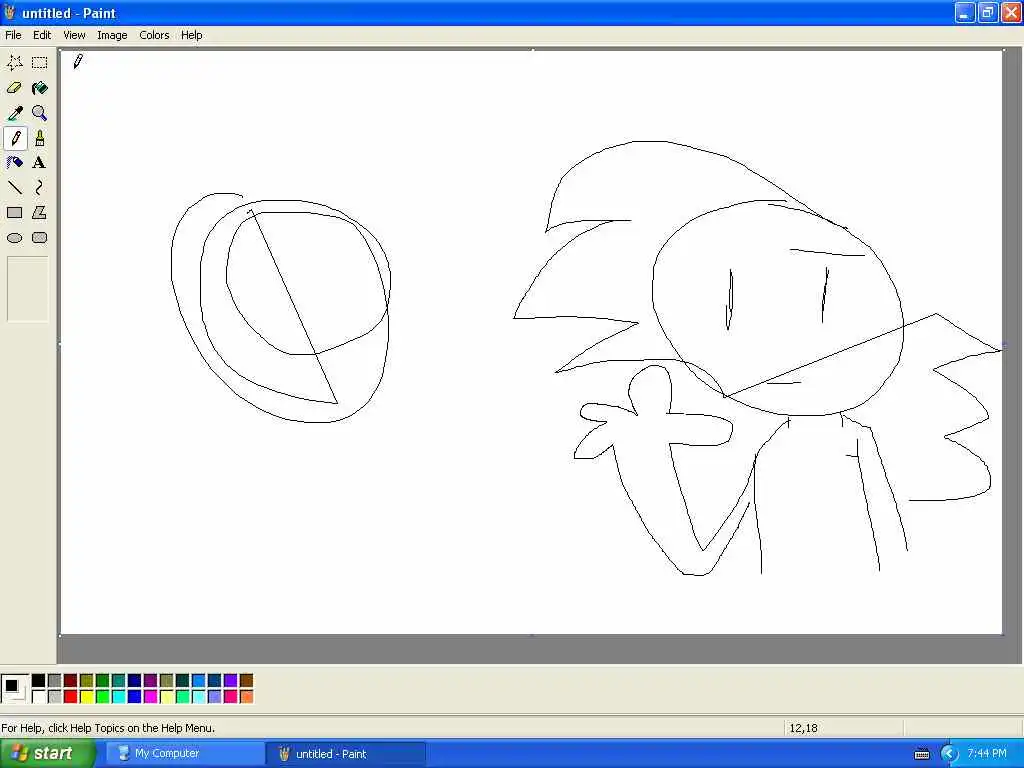
Task: Select the brown color swatch
Action: coord(246,681)
